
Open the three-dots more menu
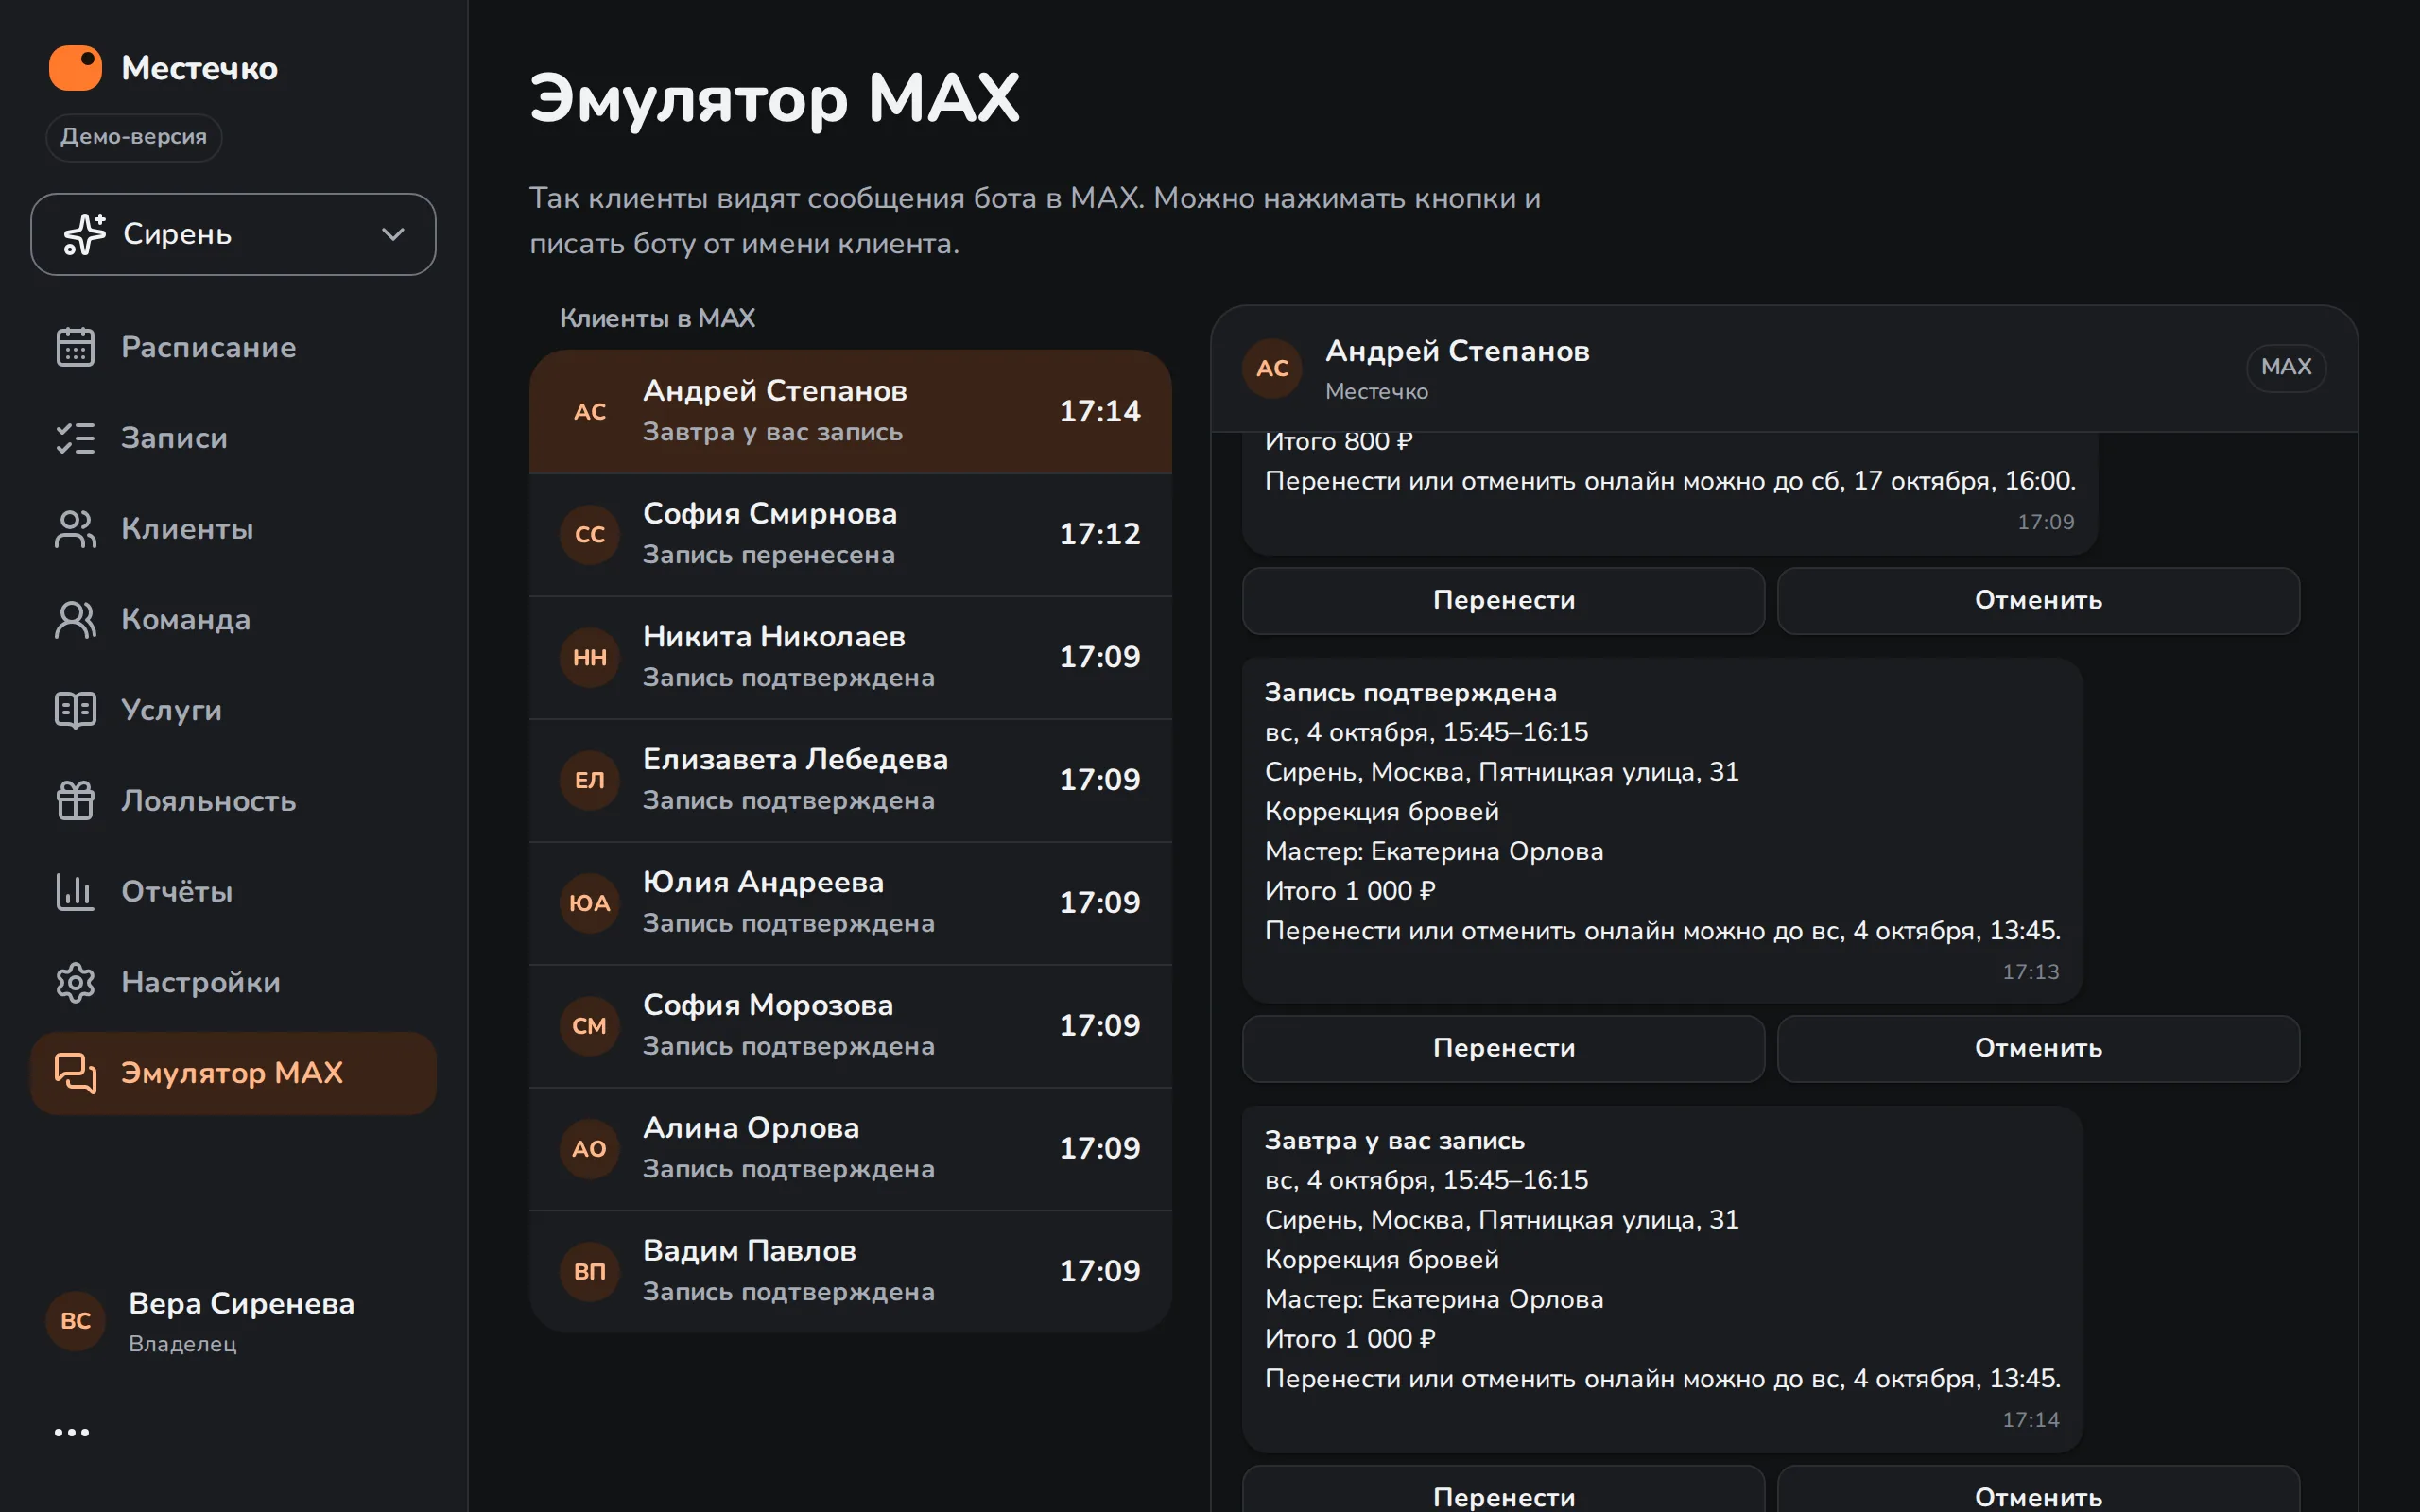point(71,1432)
